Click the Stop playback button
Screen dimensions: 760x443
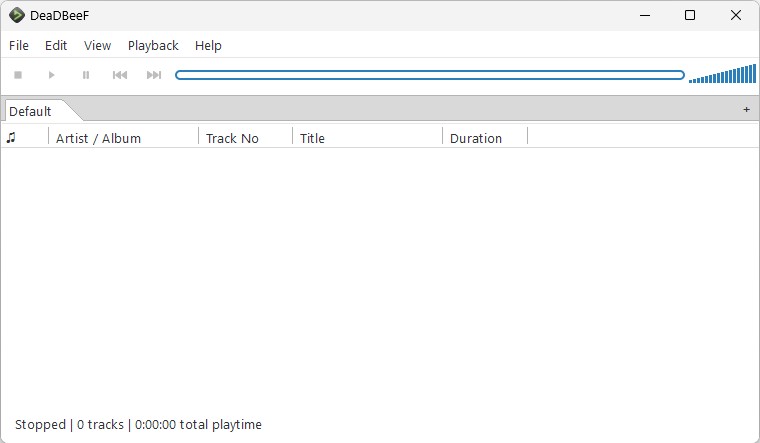click(x=18, y=75)
